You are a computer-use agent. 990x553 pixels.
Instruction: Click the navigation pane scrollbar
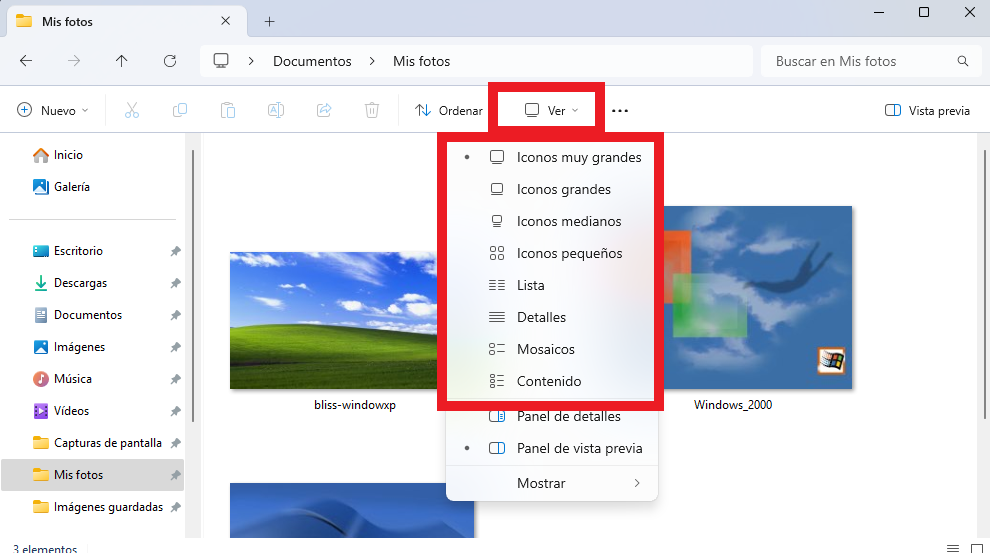pos(193,286)
